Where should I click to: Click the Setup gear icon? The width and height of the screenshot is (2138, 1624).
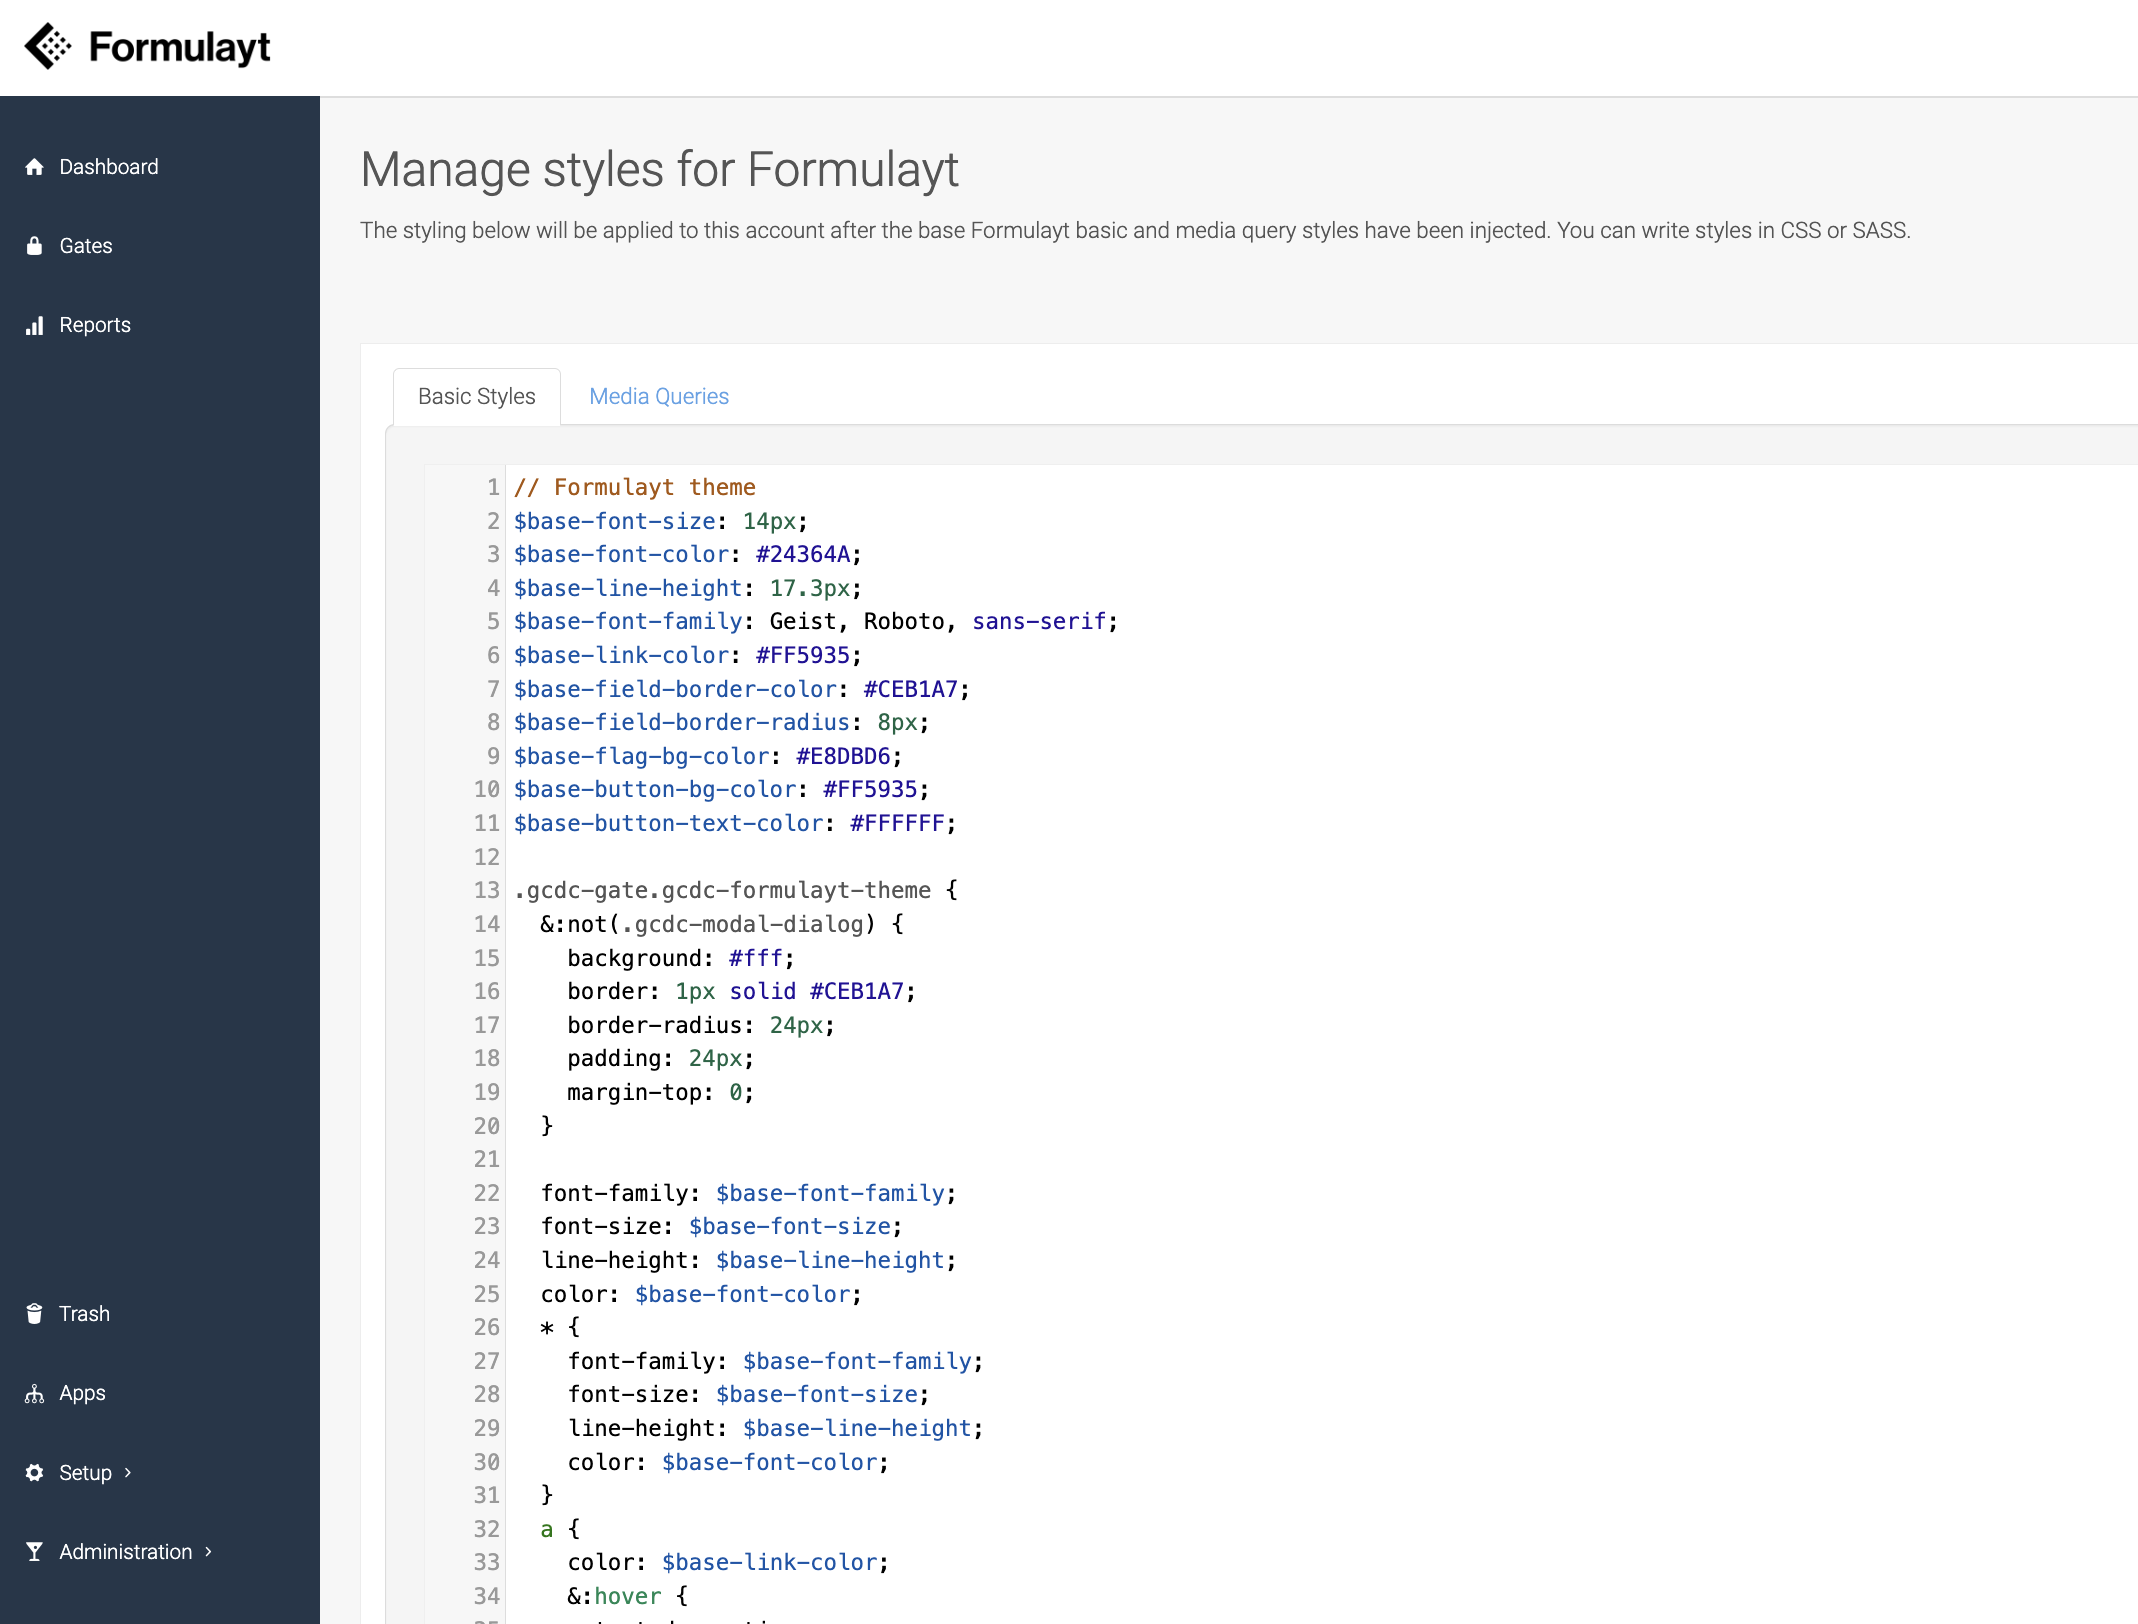click(x=35, y=1473)
